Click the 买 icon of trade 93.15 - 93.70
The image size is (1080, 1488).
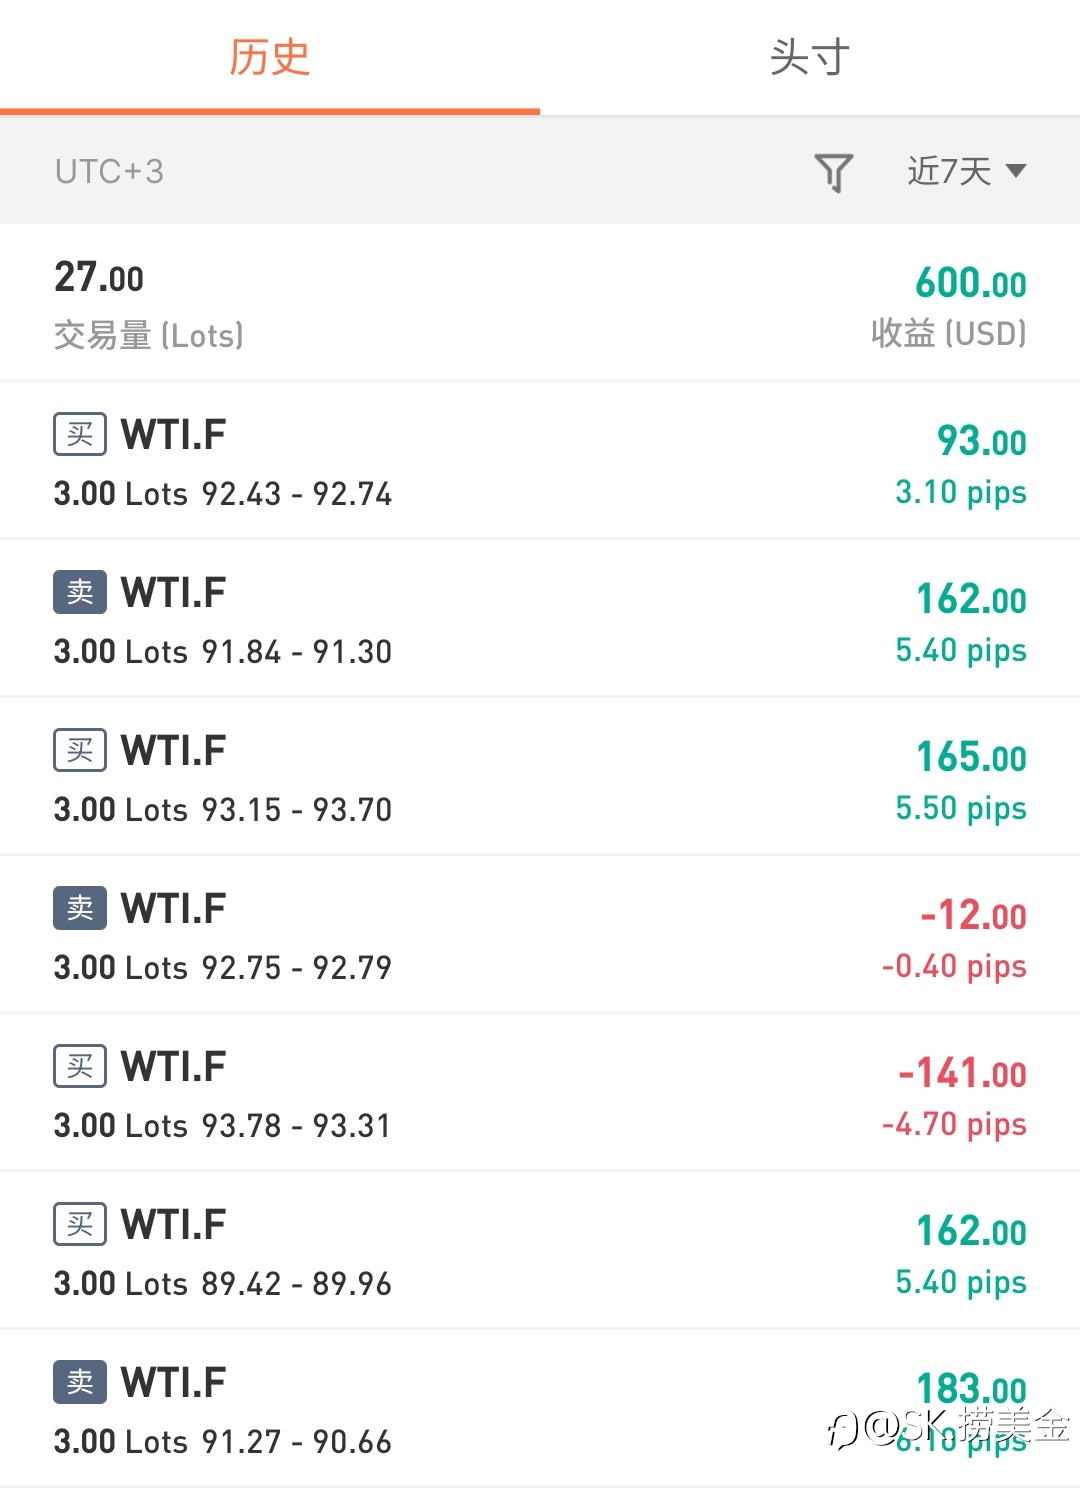click(x=80, y=750)
